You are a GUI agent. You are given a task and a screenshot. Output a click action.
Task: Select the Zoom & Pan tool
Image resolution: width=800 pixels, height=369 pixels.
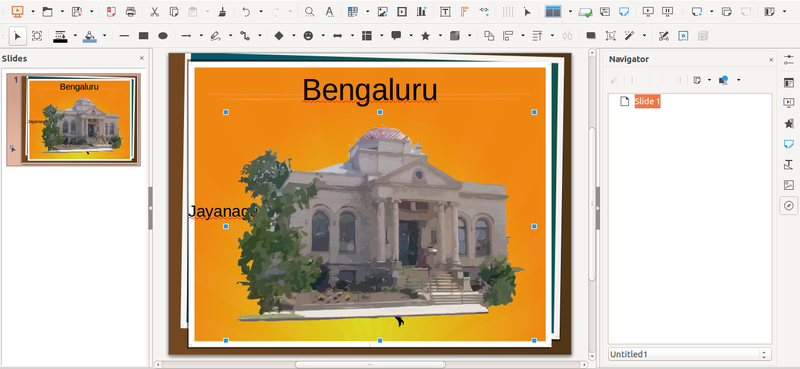37,36
